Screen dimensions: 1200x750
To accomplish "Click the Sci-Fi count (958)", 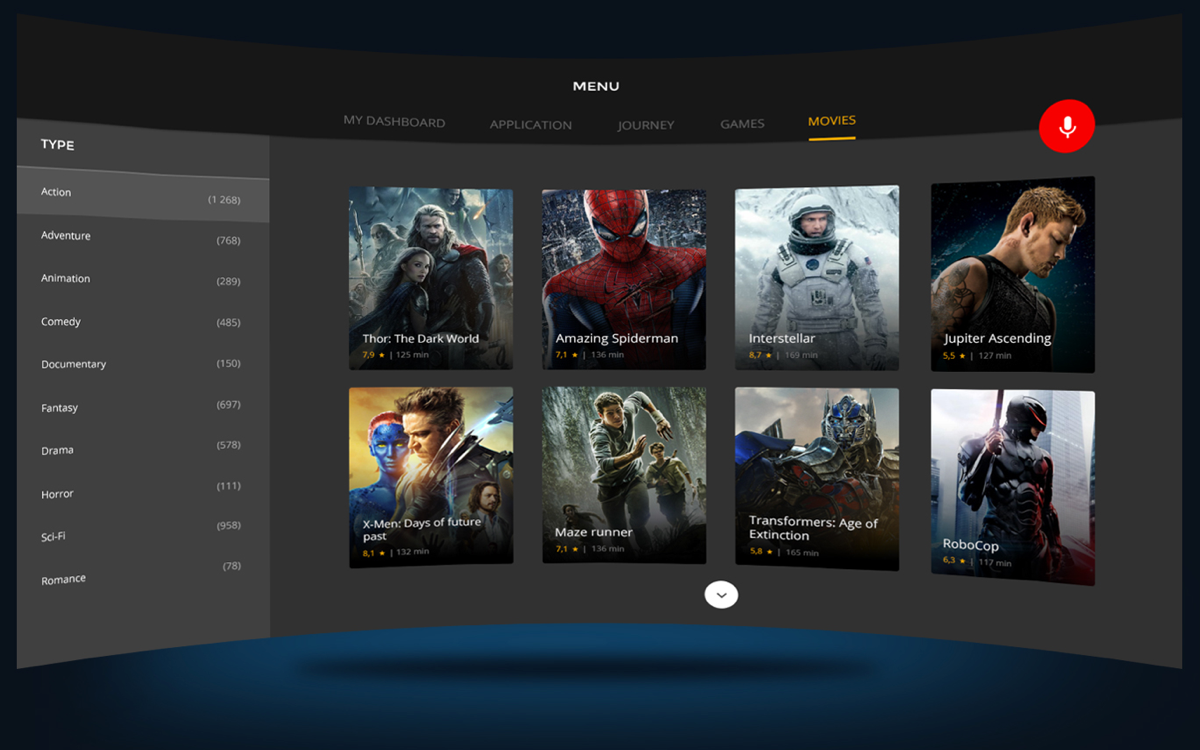I will (229, 526).
